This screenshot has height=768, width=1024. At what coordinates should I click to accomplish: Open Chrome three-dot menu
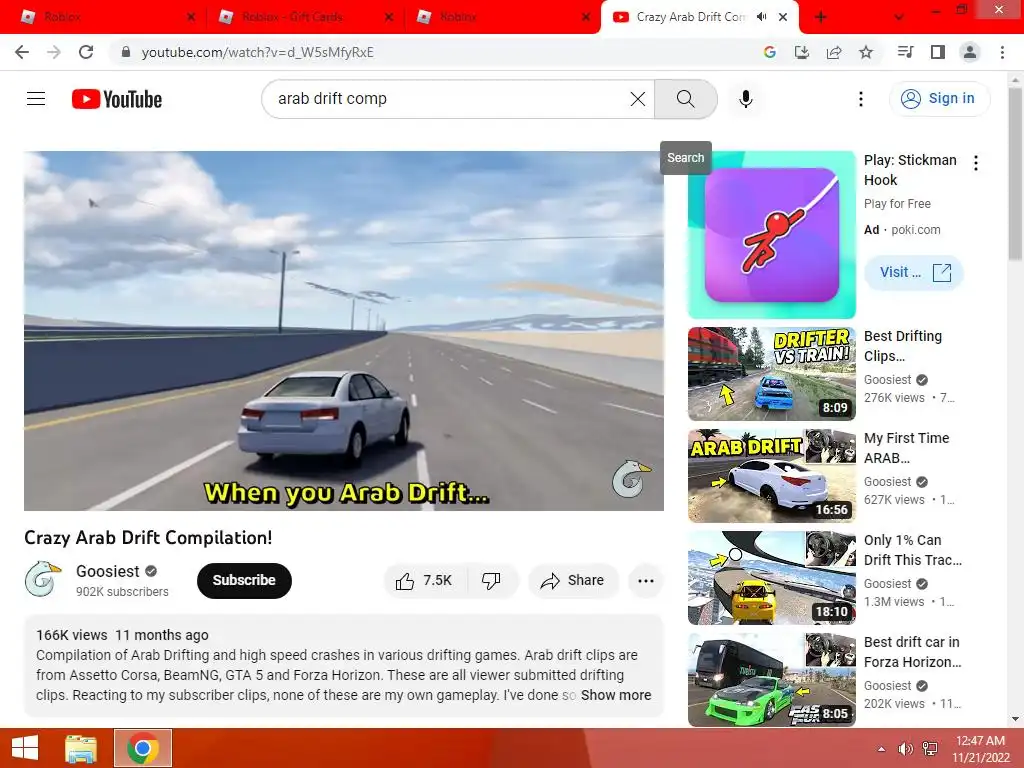pos(1002,52)
